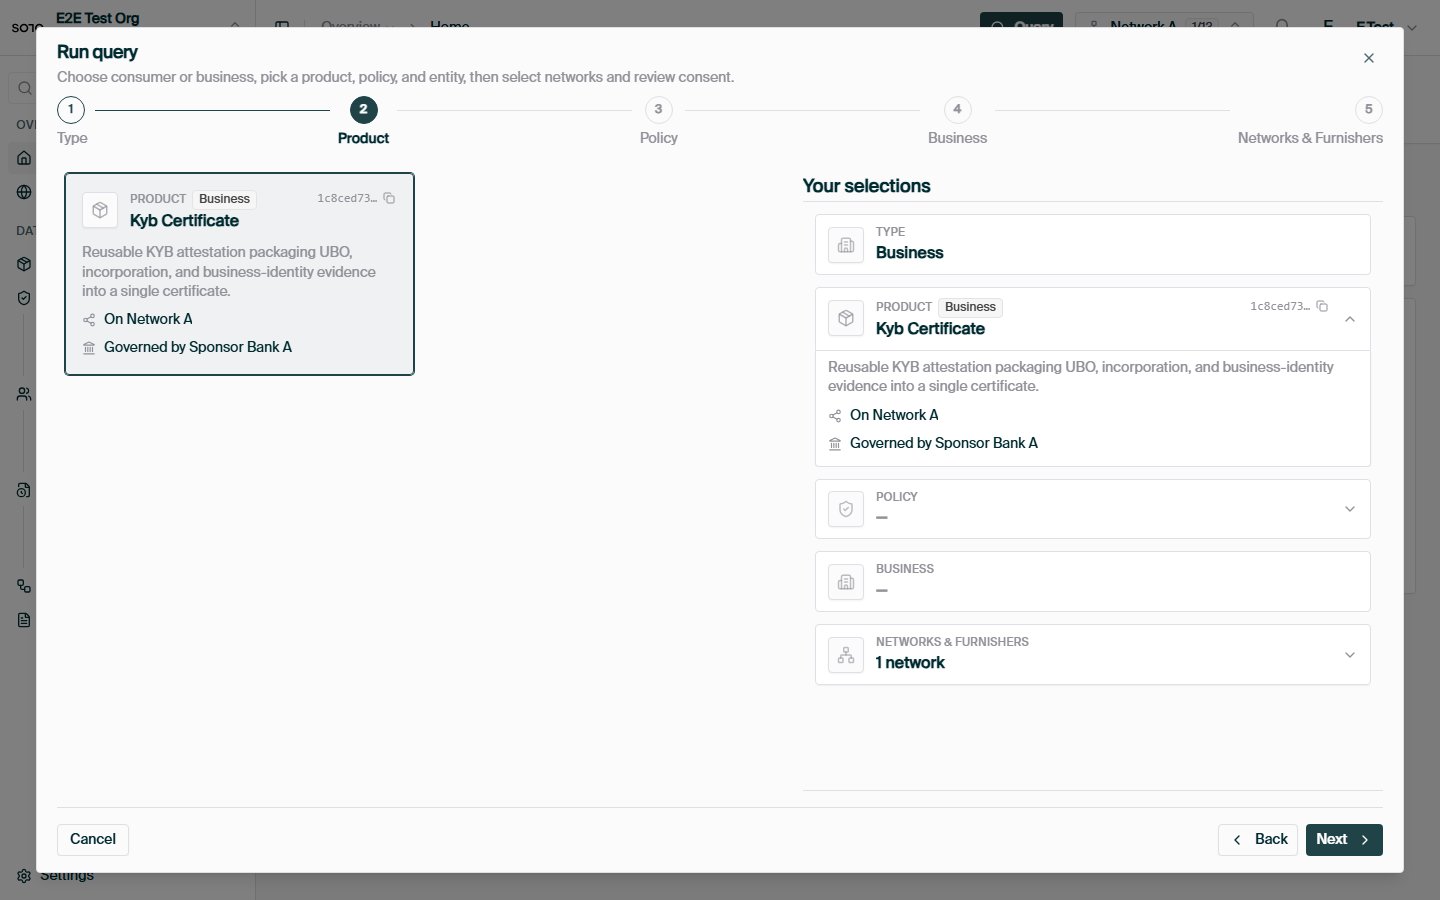Close the Run query dialog
Screen dimensions: 1440x900
[1368, 58]
